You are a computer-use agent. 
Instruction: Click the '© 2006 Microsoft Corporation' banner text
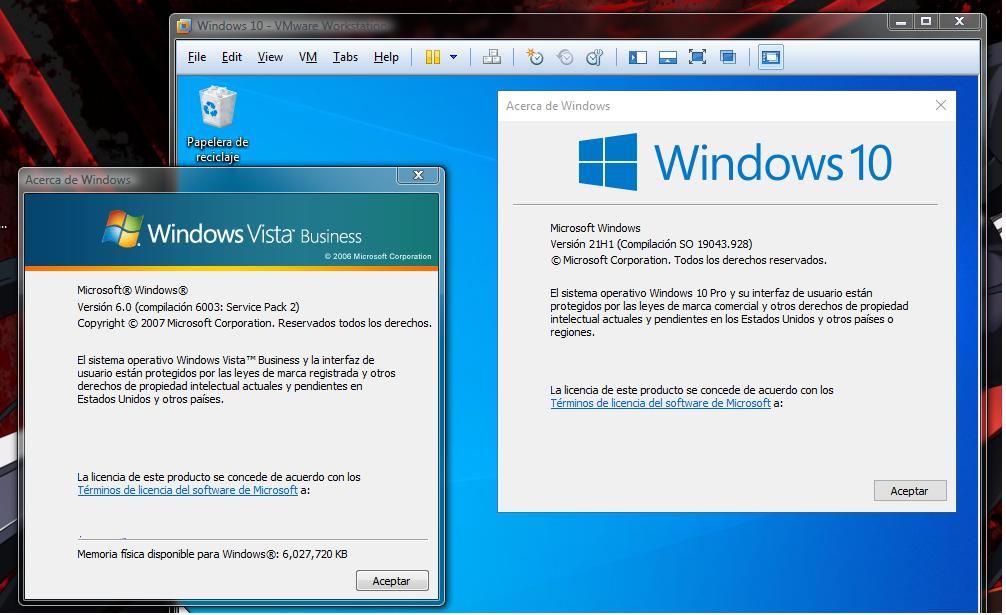click(x=378, y=256)
